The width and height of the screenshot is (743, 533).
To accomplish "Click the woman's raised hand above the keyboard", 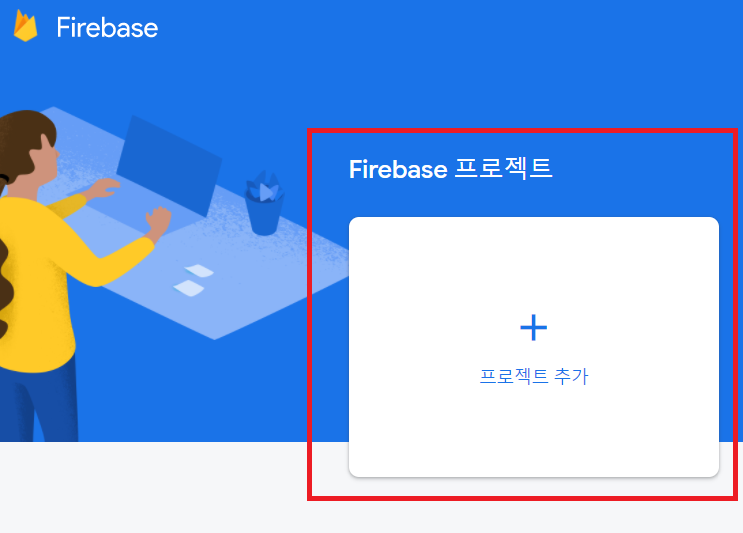I will click(103, 189).
